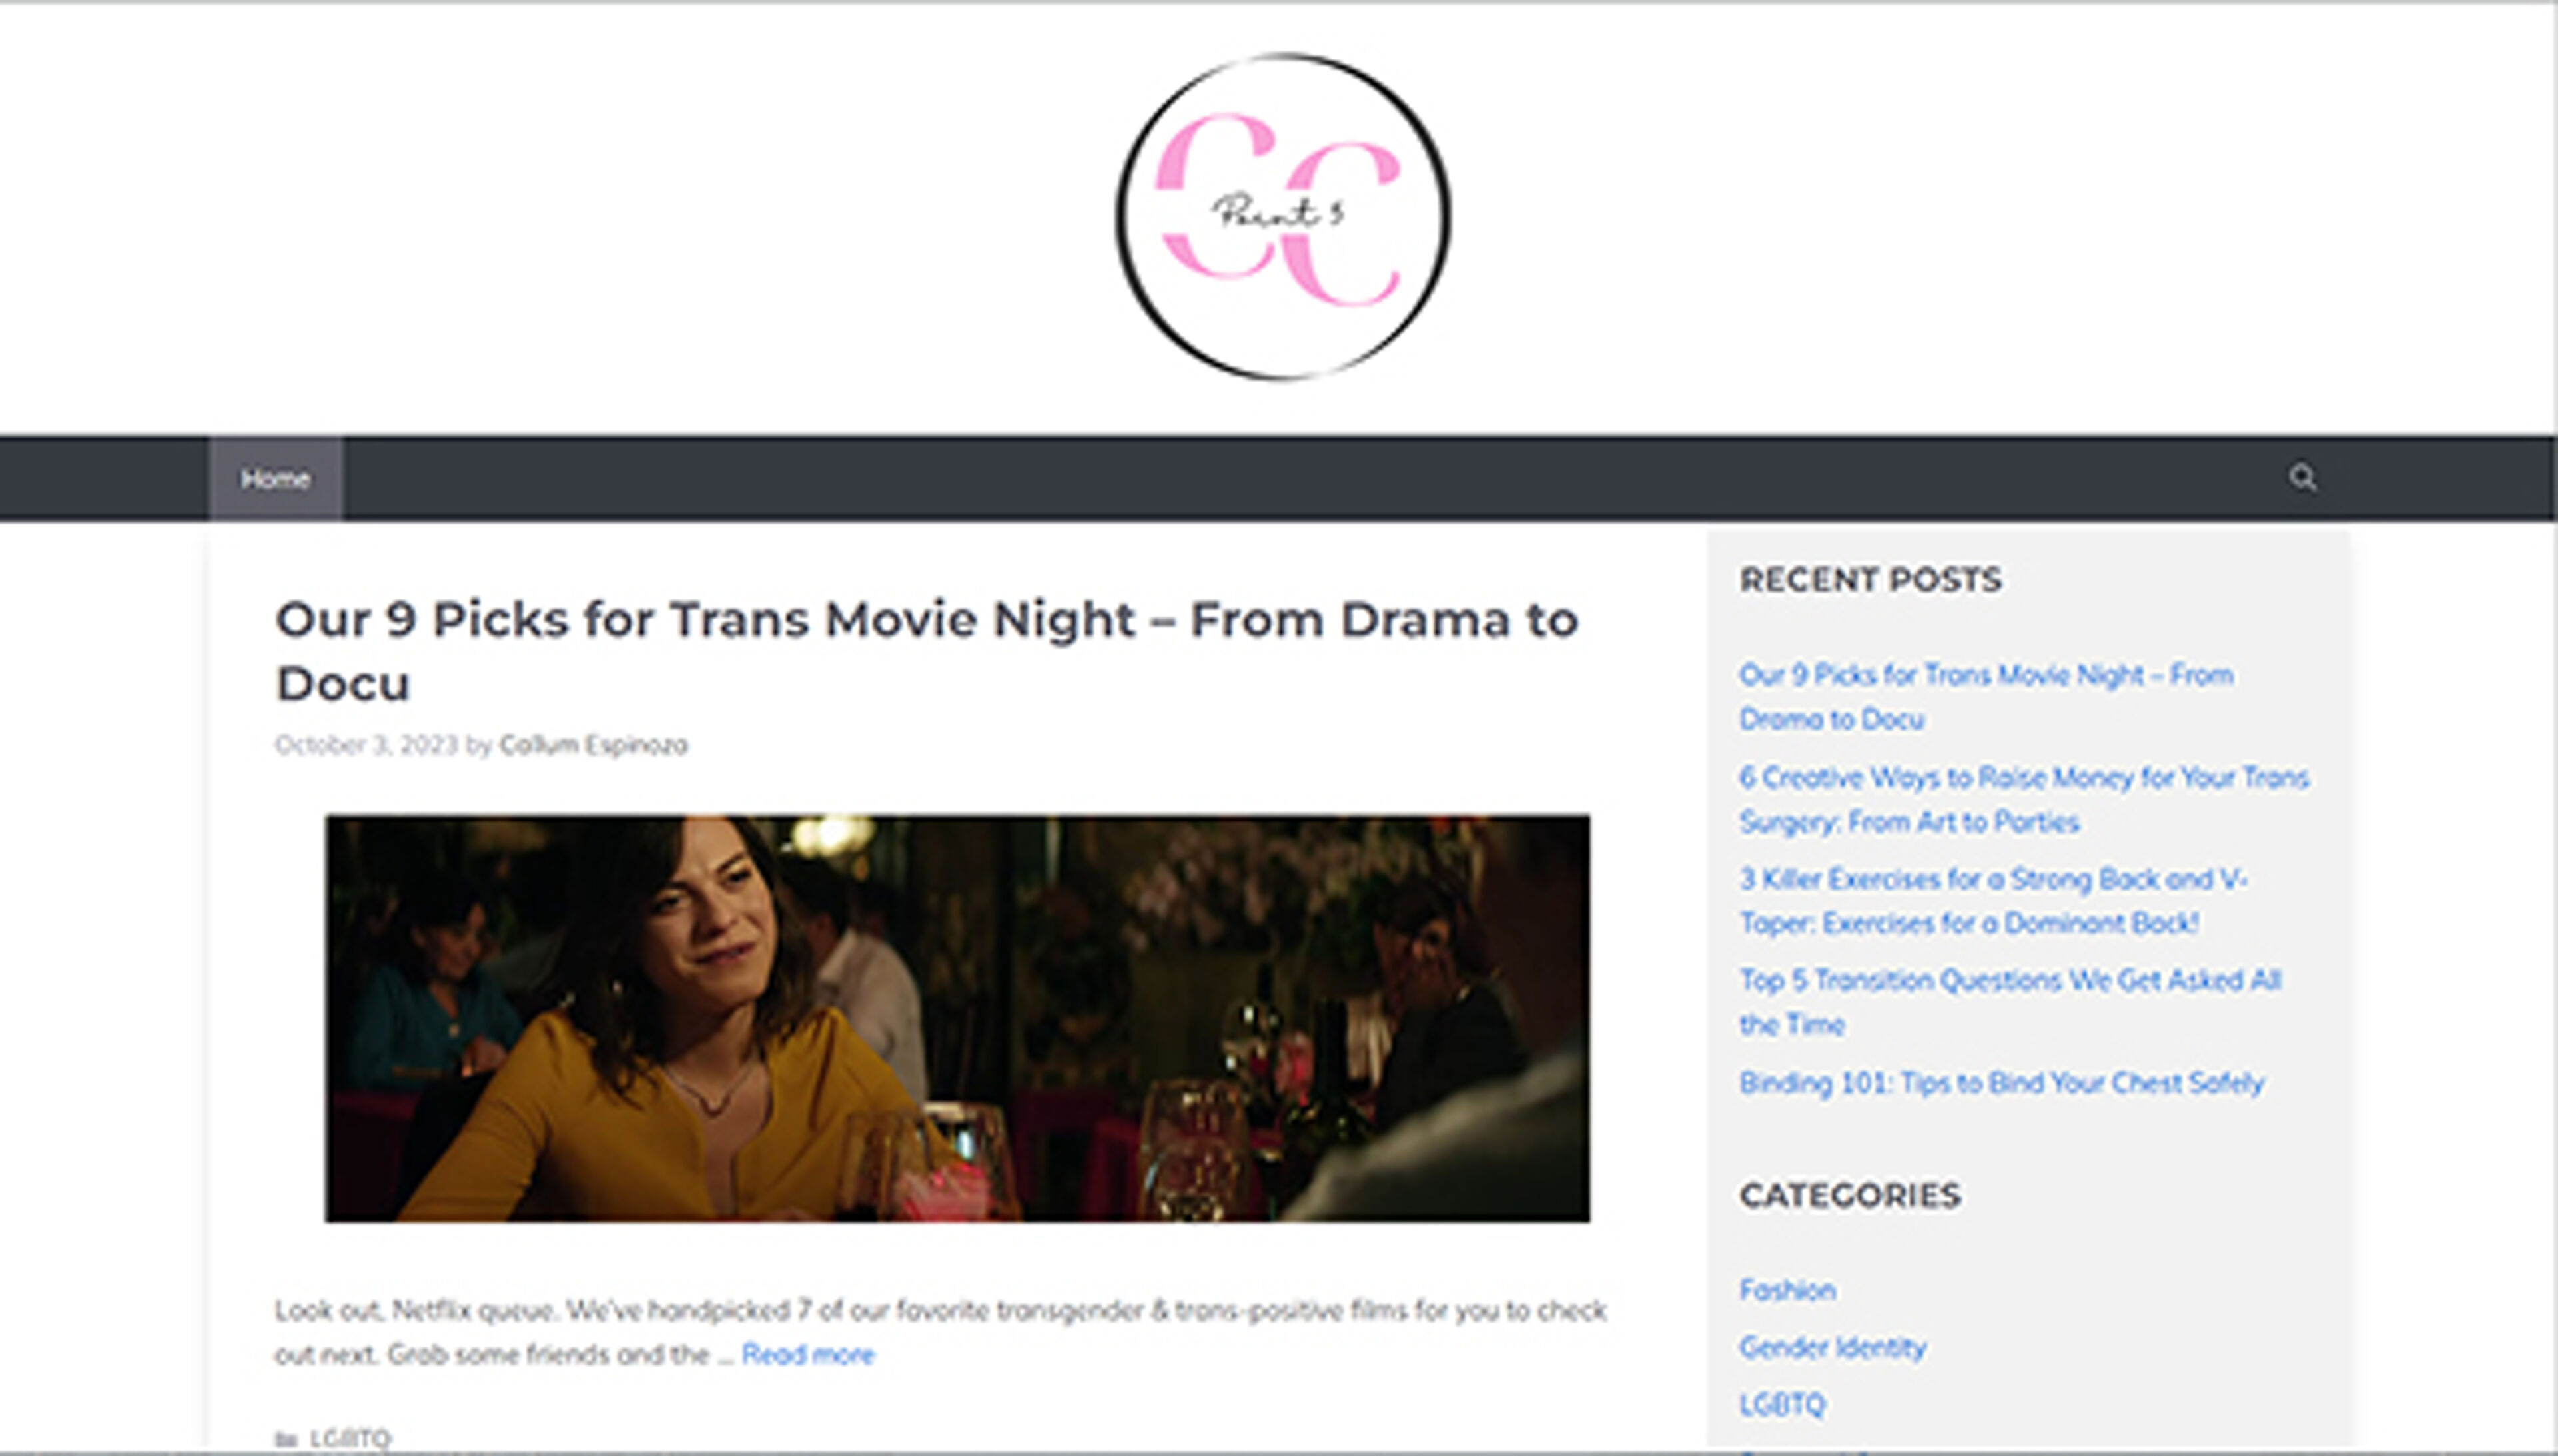Screen dimensions: 2558x1456
Task: Open the LGBTQ tag below the post excerpt
Action: pos(350,1439)
